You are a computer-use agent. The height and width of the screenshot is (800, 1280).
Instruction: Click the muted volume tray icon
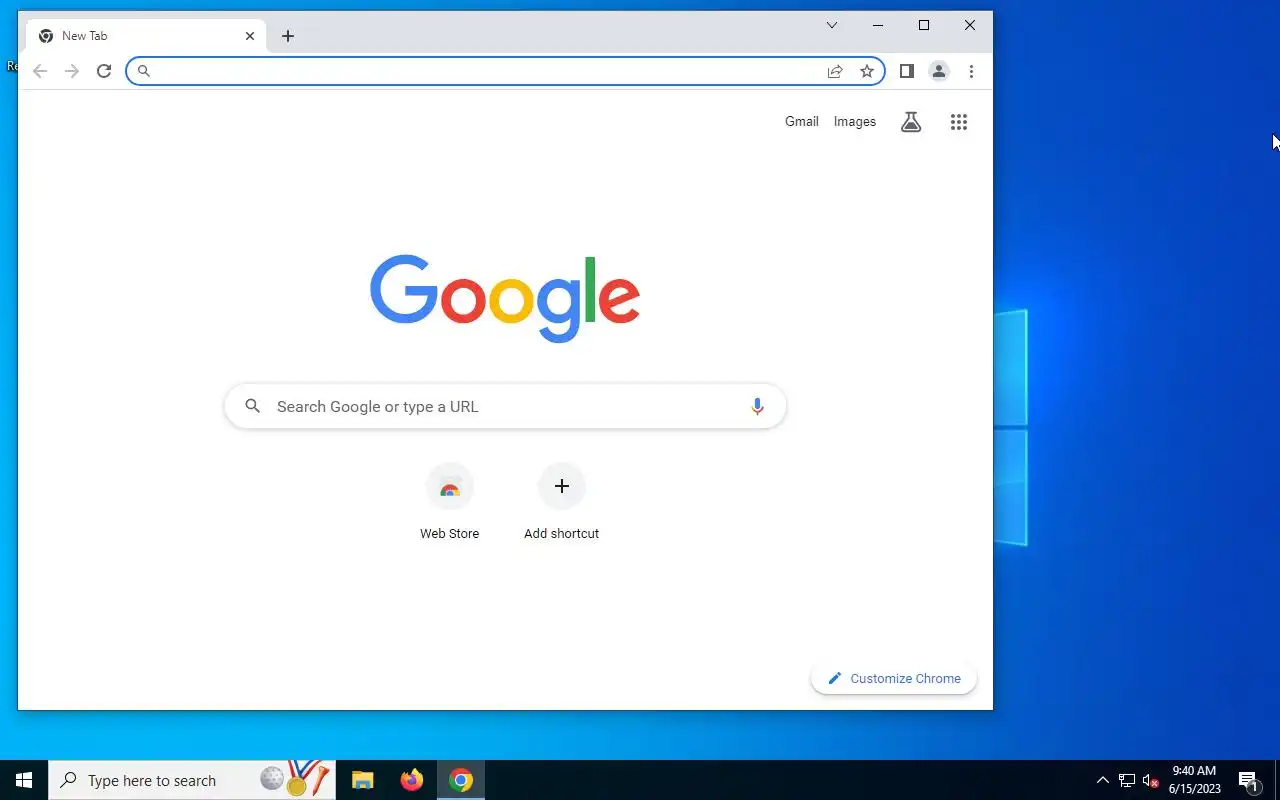(x=1150, y=781)
